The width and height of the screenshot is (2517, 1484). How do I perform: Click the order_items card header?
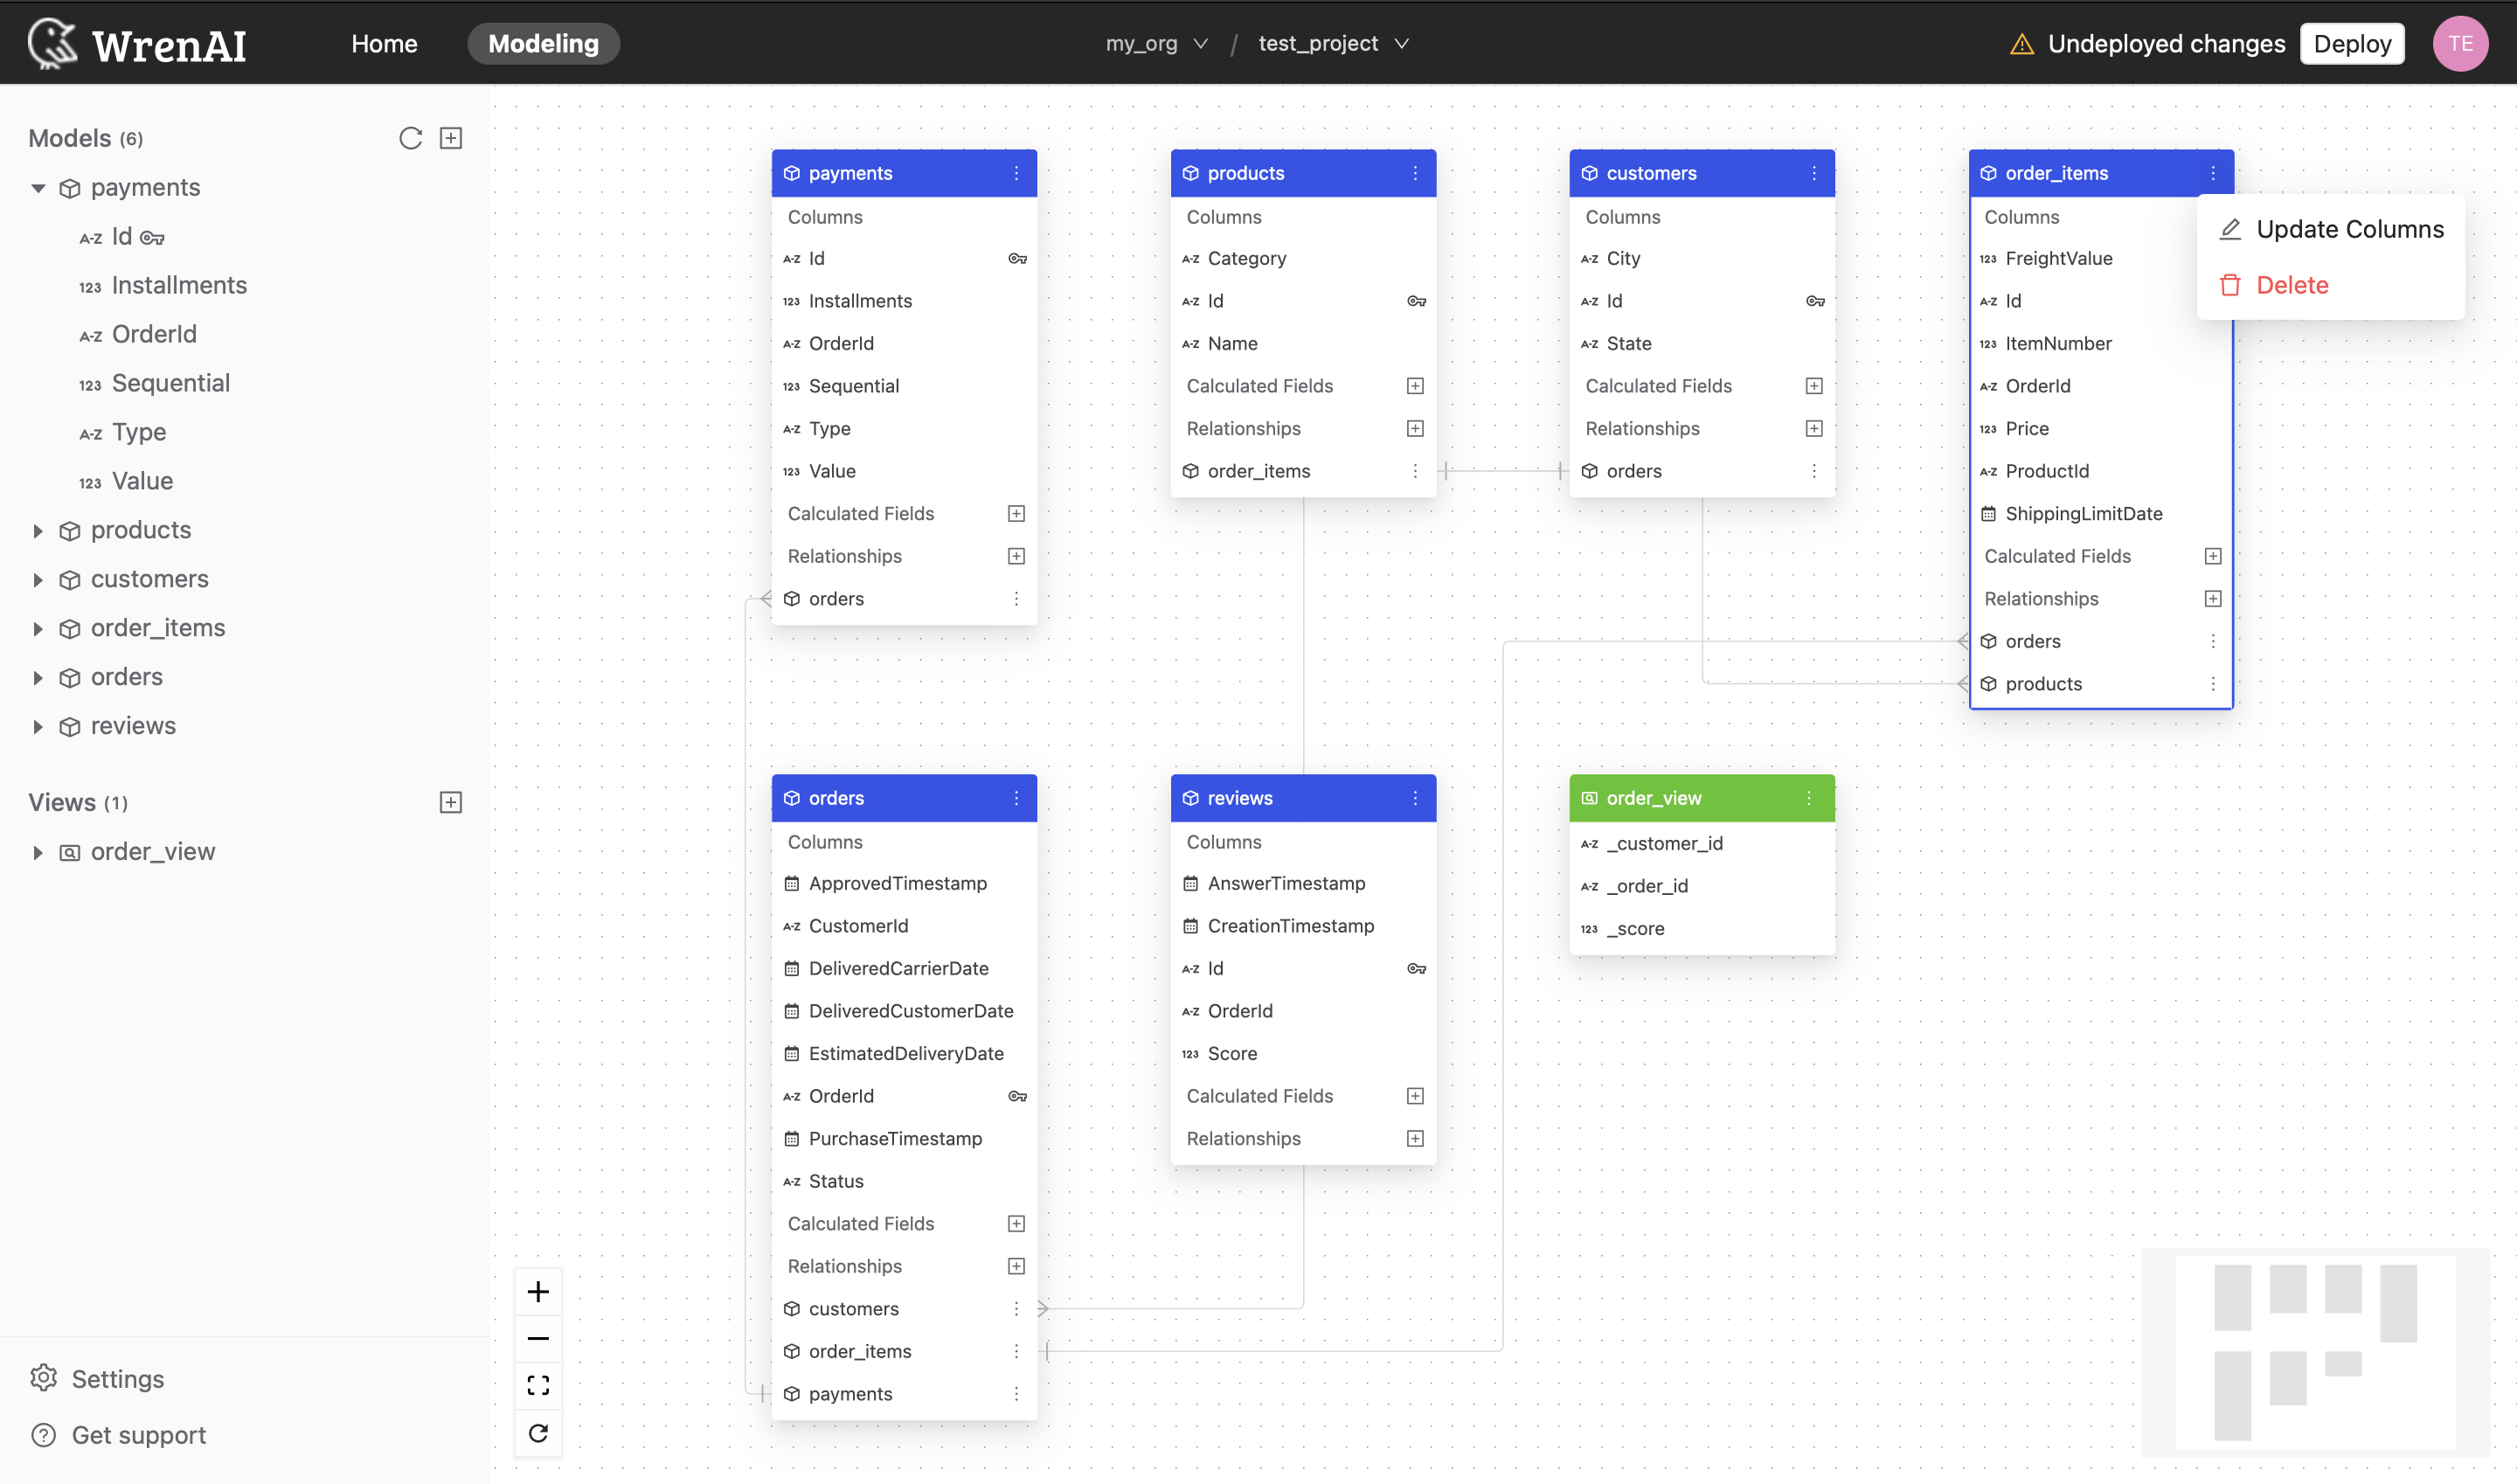pyautogui.click(x=2100, y=173)
